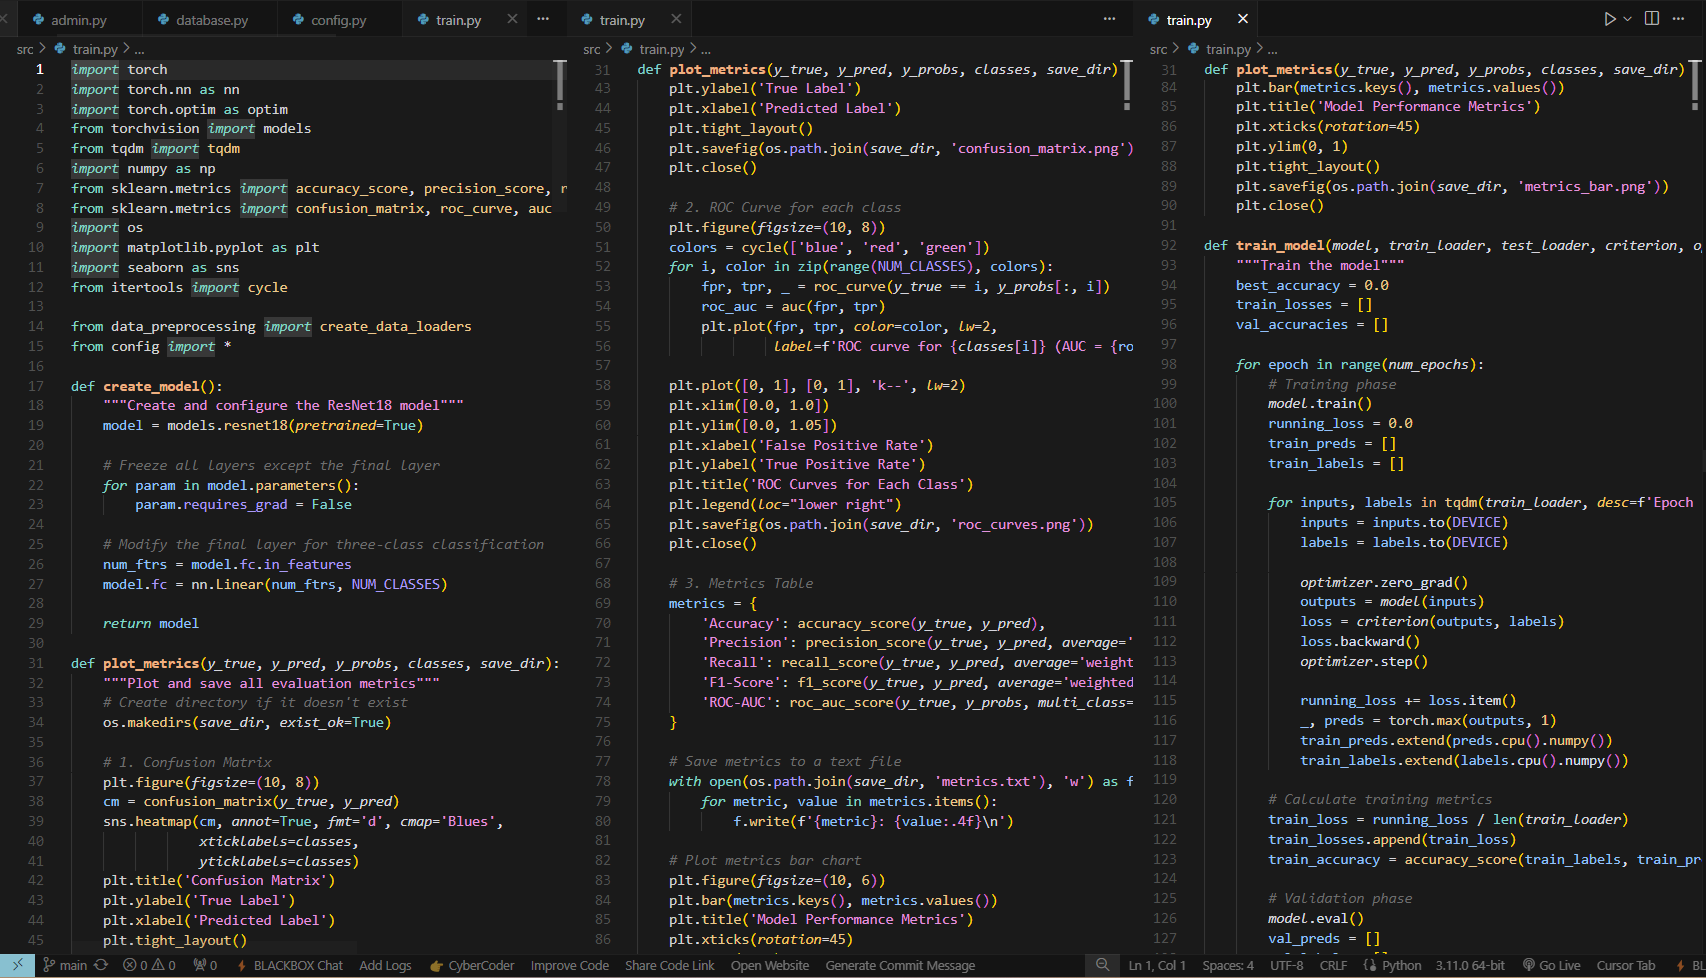
Task: Open more actions menu of first editor group
Action: point(543,19)
